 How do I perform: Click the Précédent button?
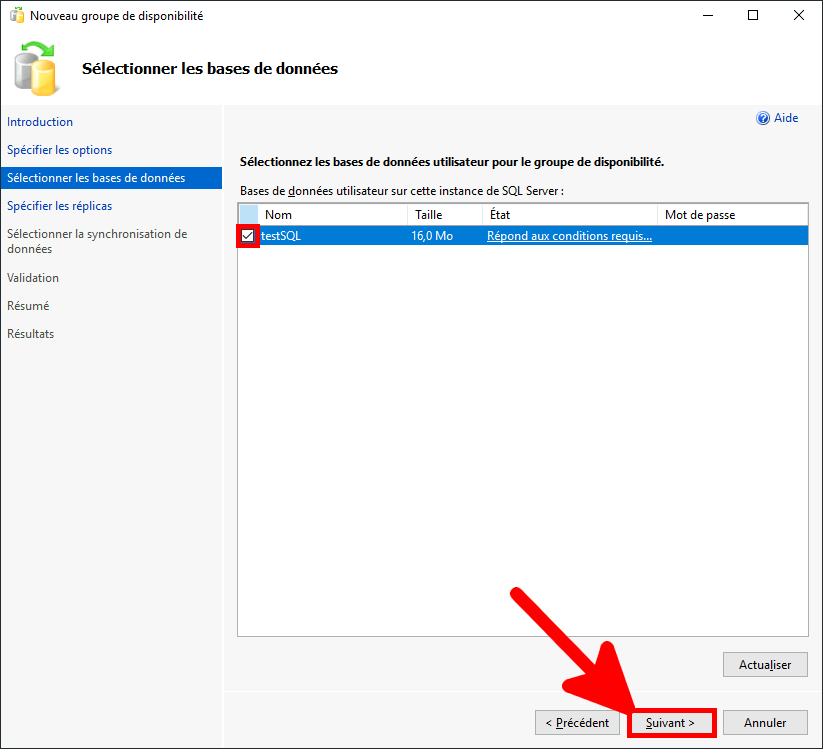[576, 723]
